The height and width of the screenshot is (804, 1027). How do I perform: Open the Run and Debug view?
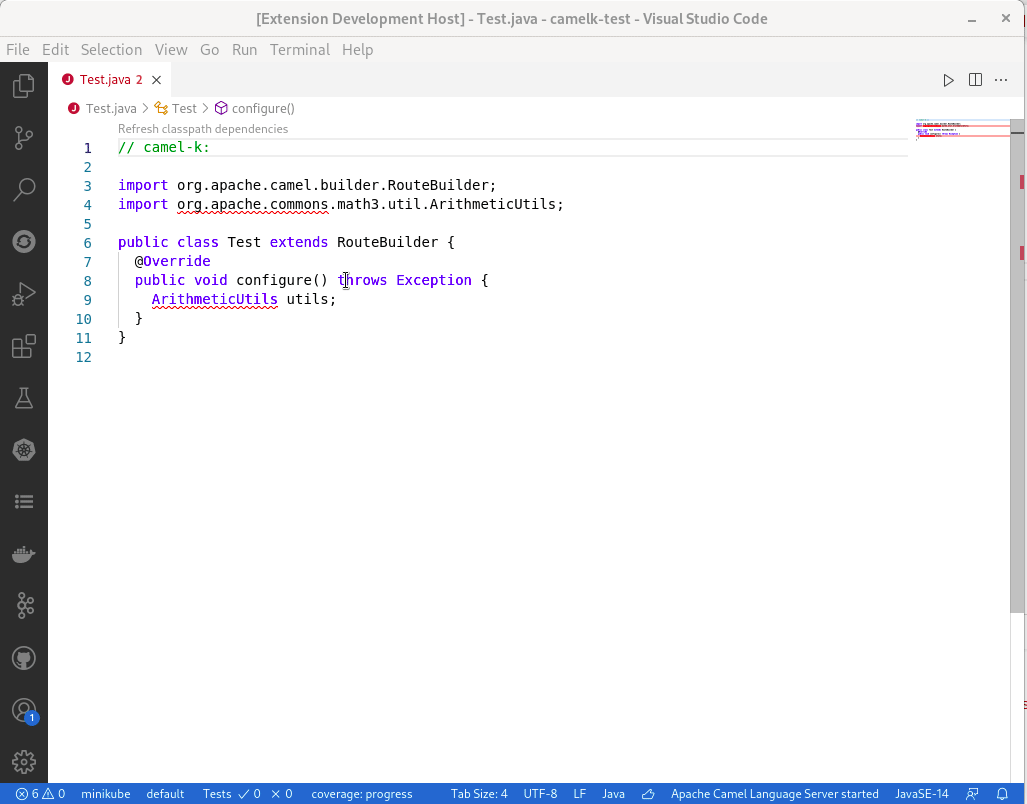click(x=24, y=293)
